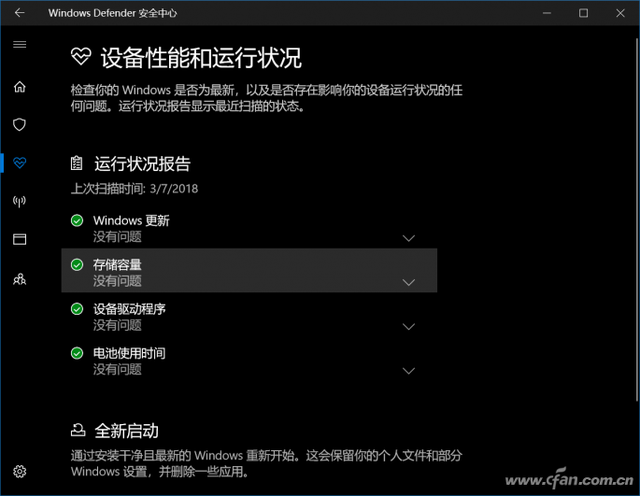Select device performance heart icon in sidebar
Screen dimensions: 640x496
pos(20,163)
